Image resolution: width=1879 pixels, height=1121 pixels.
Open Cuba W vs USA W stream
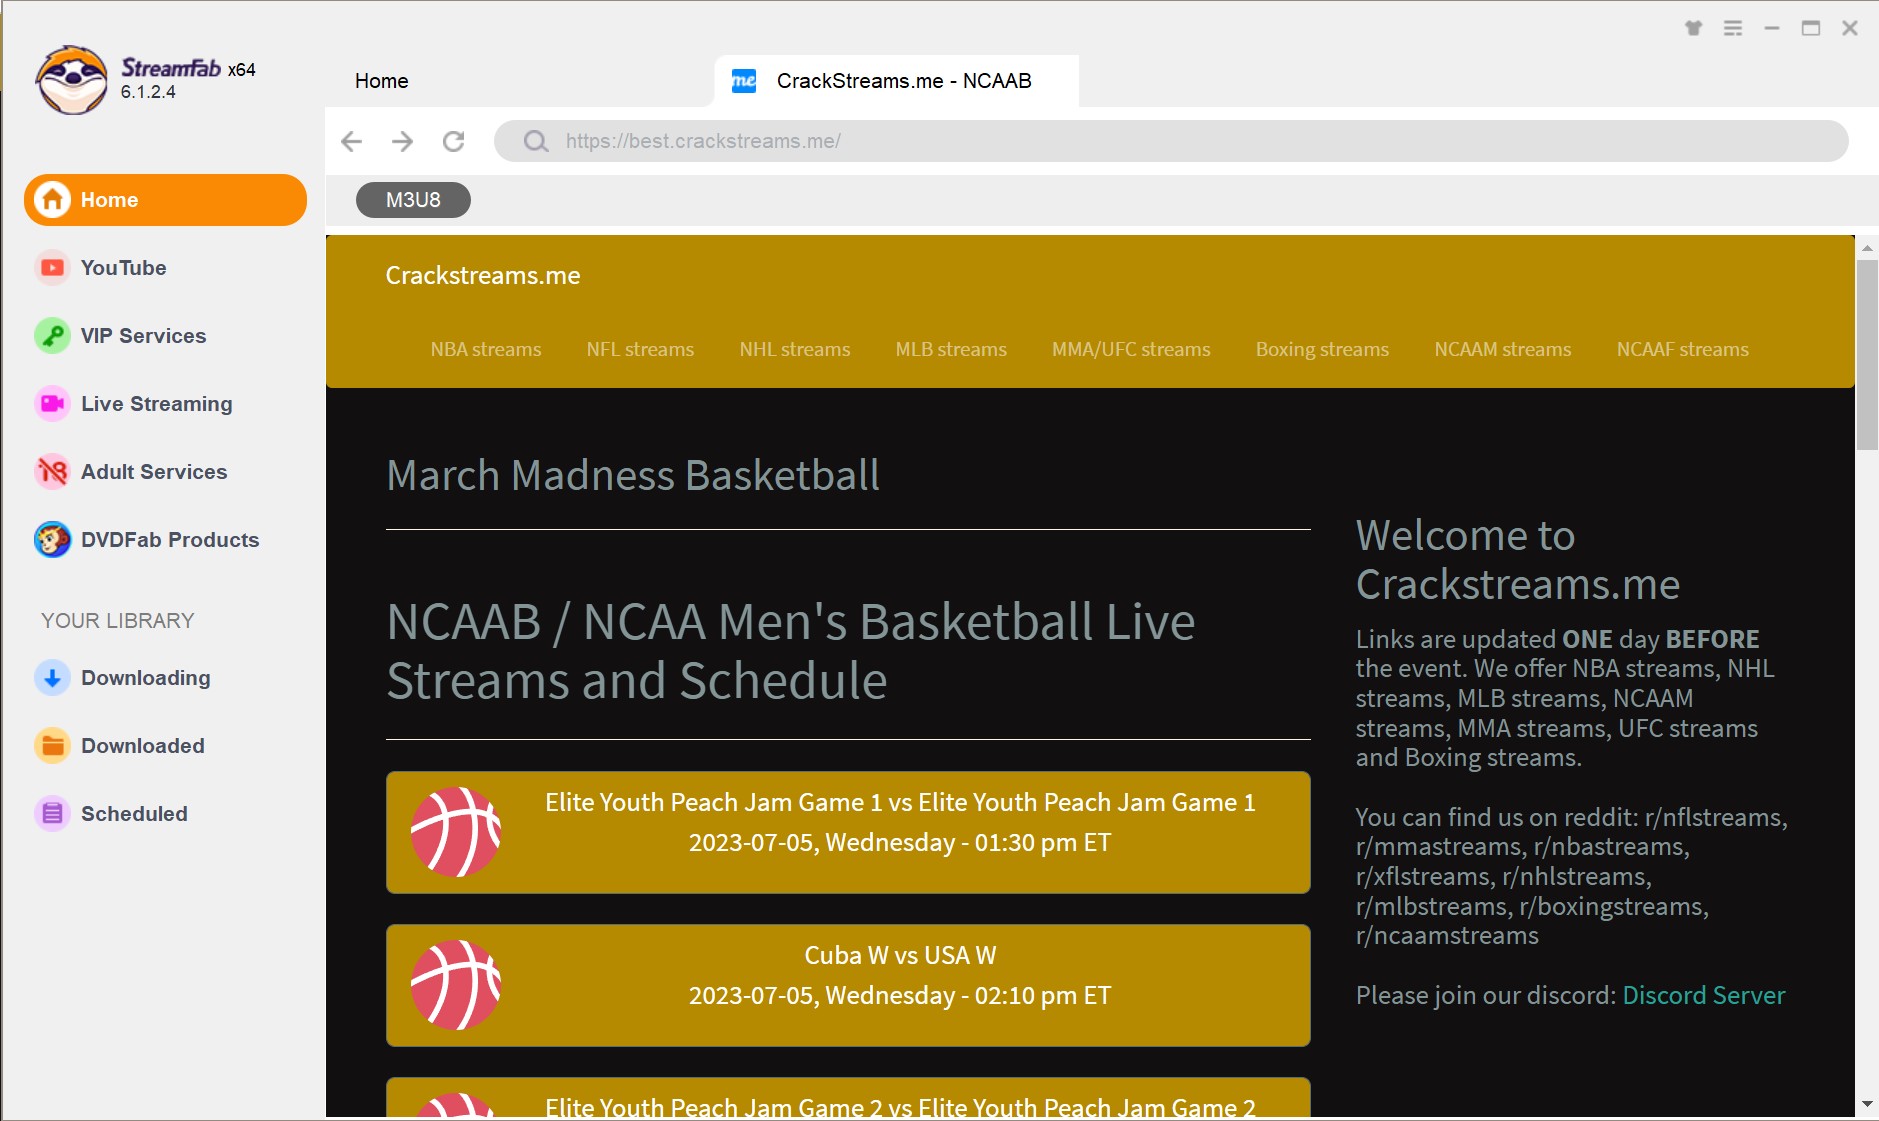click(x=848, y=985)
